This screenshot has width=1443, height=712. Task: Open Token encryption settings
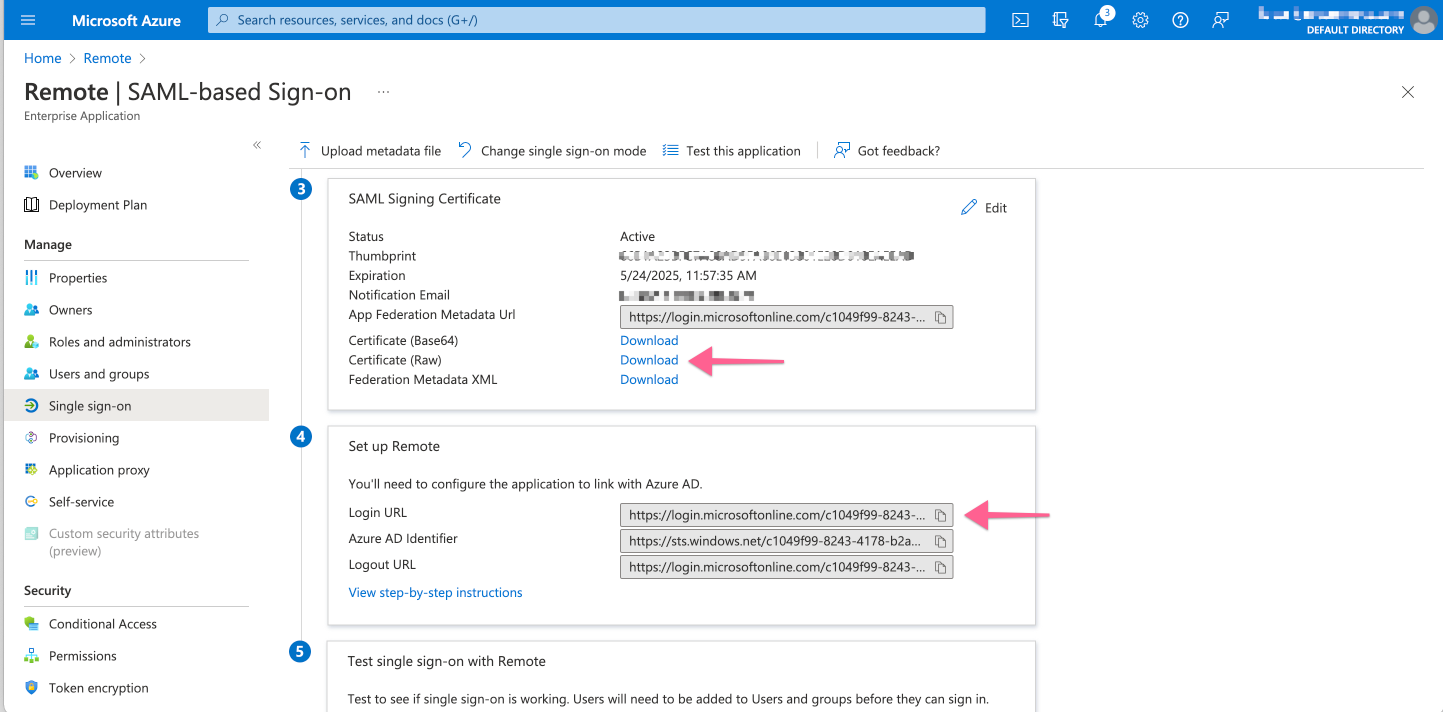(100, 687)
